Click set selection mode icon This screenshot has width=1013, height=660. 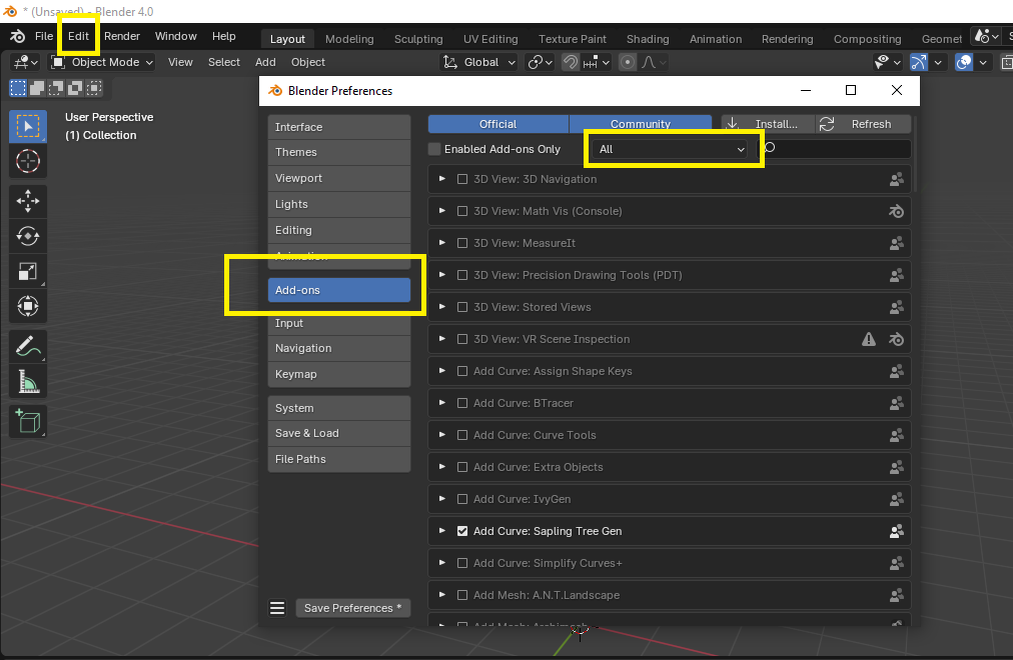coord(18,88)
